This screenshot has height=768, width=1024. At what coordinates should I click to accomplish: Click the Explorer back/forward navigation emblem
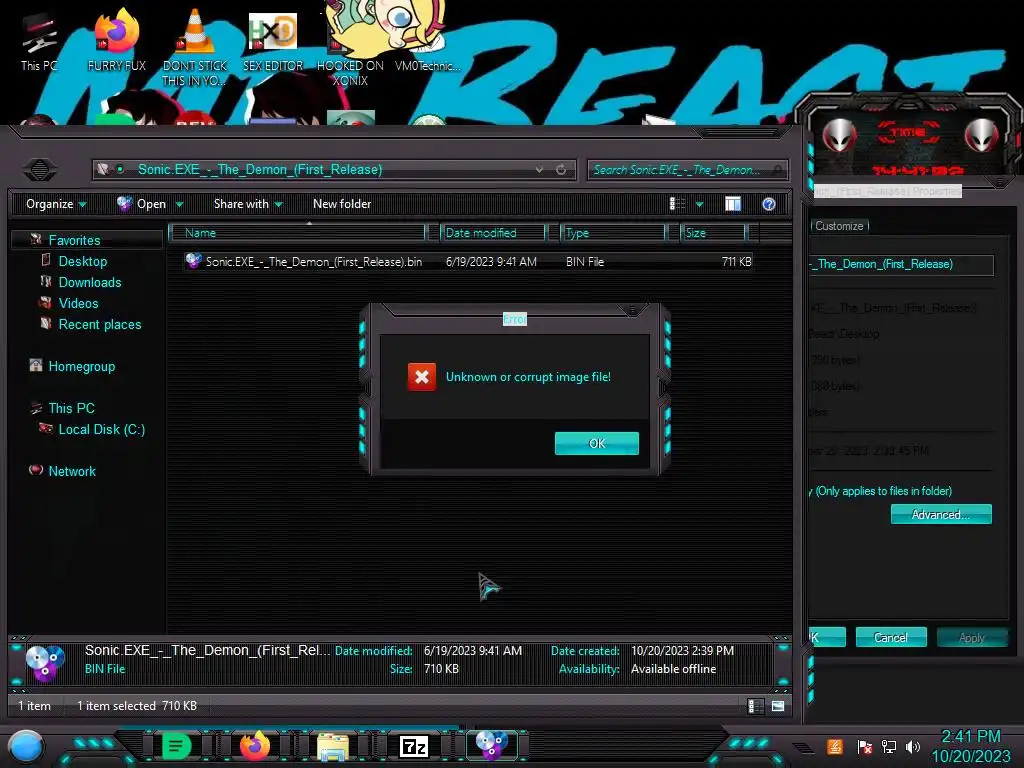click(x=40, y=170)
